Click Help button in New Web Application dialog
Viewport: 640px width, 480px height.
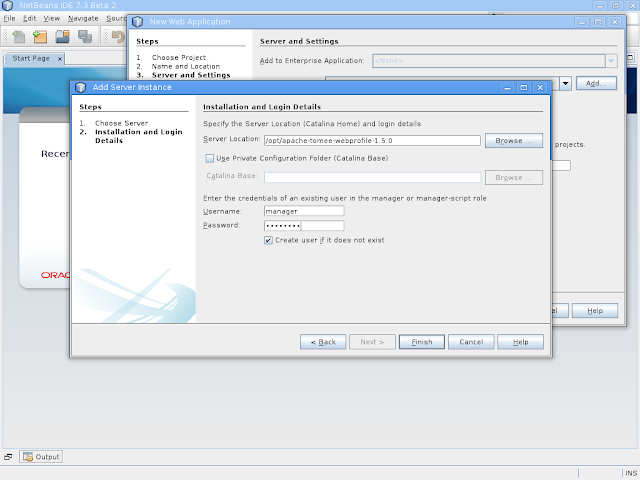pos(595,311)
